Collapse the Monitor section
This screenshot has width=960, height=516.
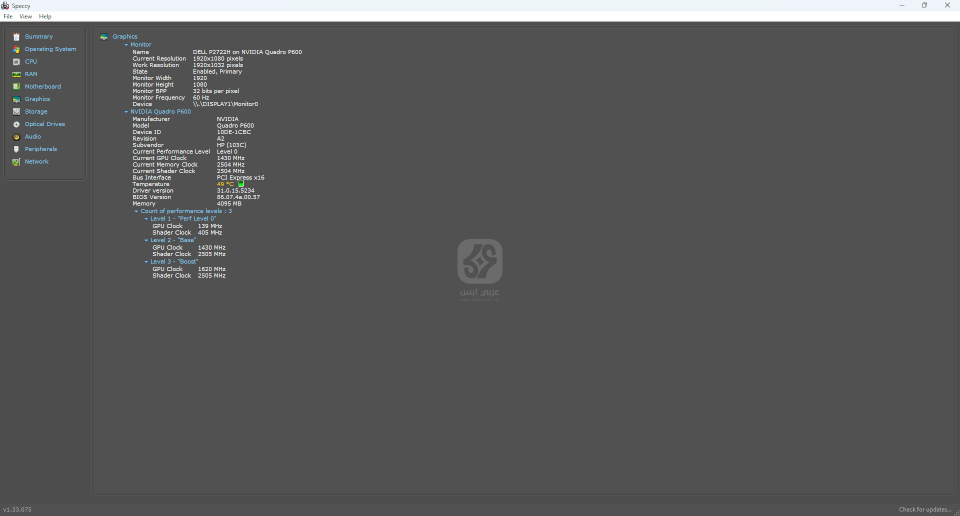(126, 45)
